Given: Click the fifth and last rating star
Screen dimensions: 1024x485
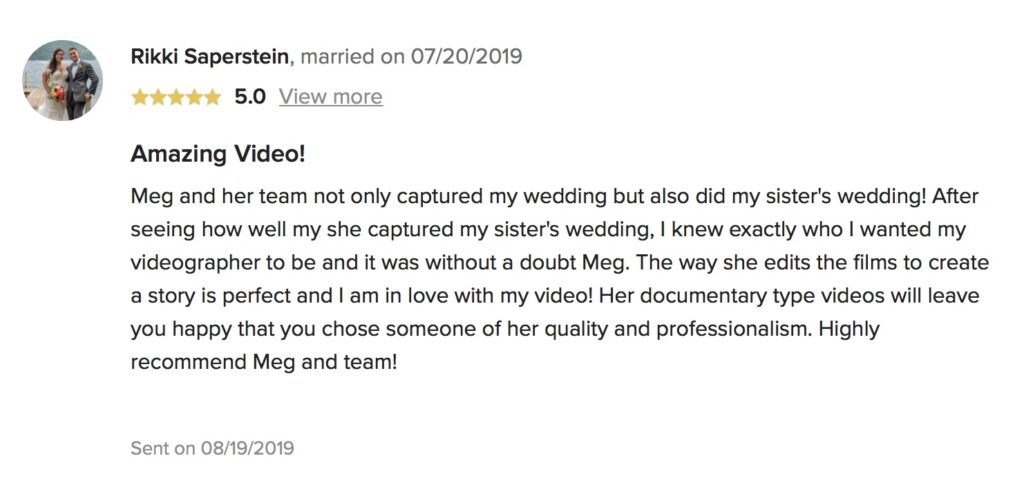Looking at the screenshot, I should [212, 97].
